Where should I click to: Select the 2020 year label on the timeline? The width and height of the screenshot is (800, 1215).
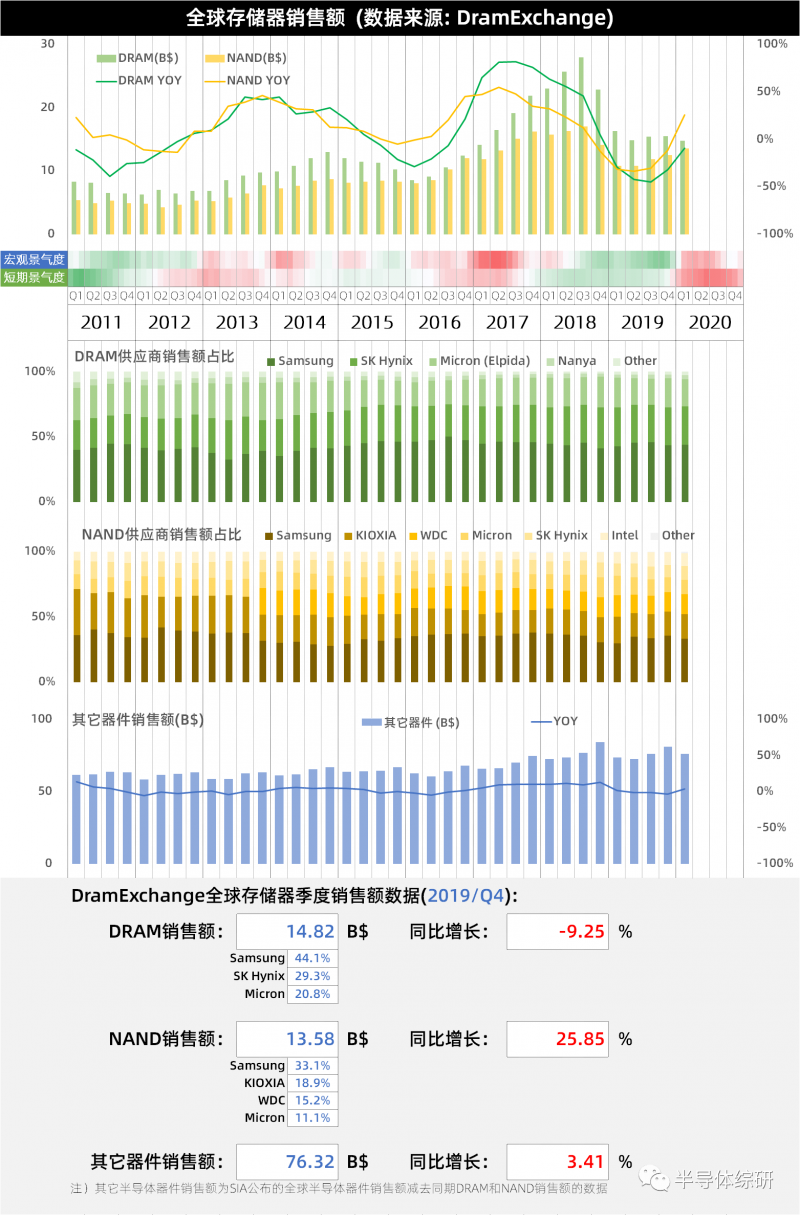tap(710, 323)
